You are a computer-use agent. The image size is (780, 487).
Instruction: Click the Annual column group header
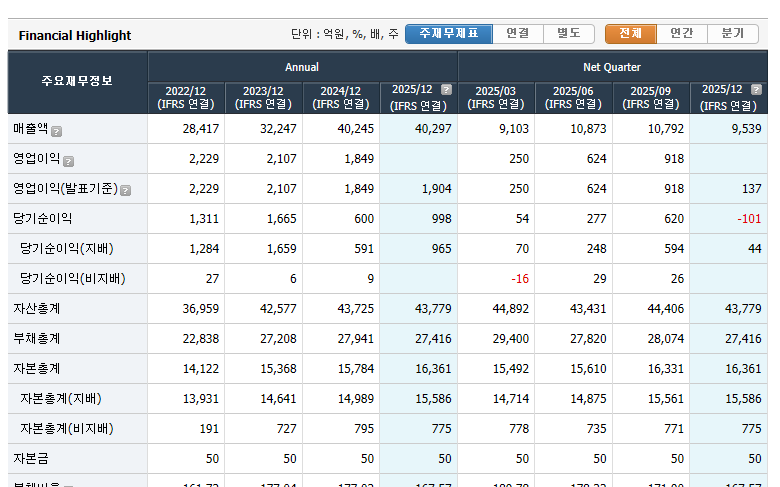point(302,67)
